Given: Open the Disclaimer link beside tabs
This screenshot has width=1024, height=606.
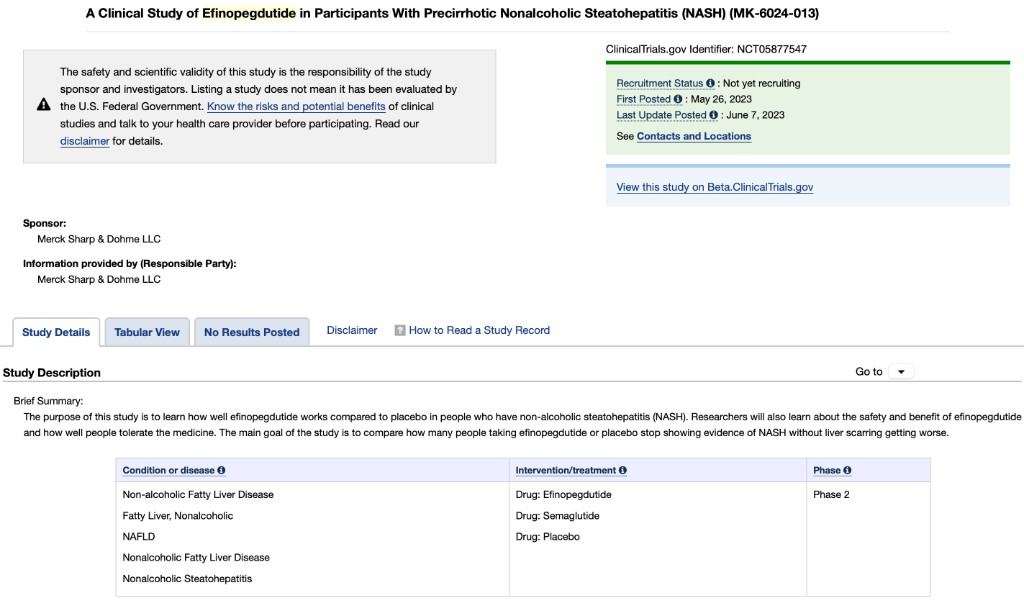Looking at the screenshot, I should coord(352,330).
